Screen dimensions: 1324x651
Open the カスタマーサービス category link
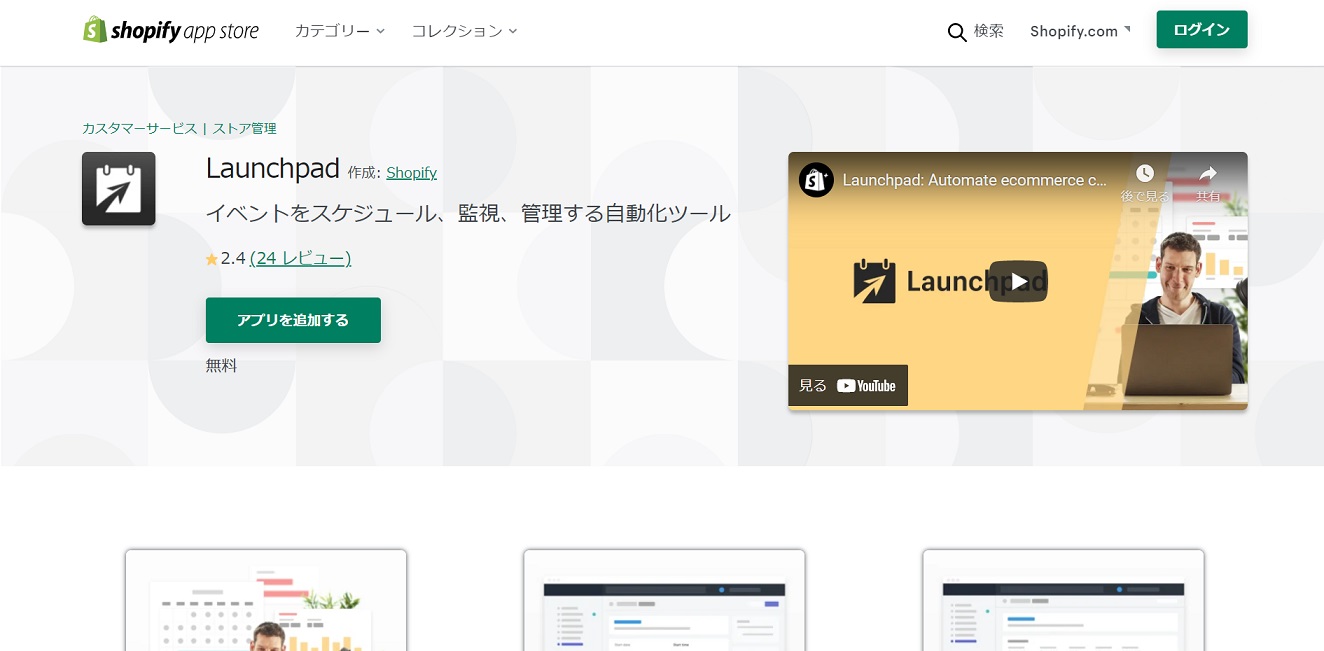coord(140,128)
